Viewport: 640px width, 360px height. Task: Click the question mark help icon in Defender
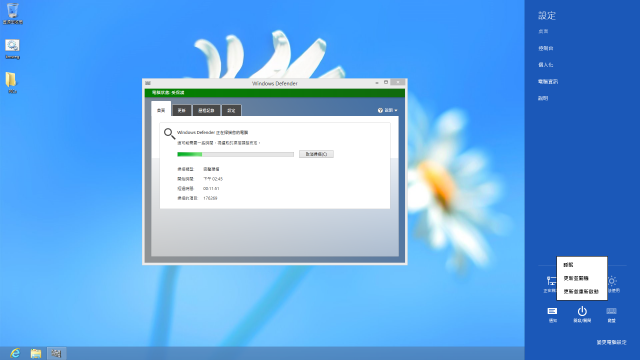[x=380, y=110]
